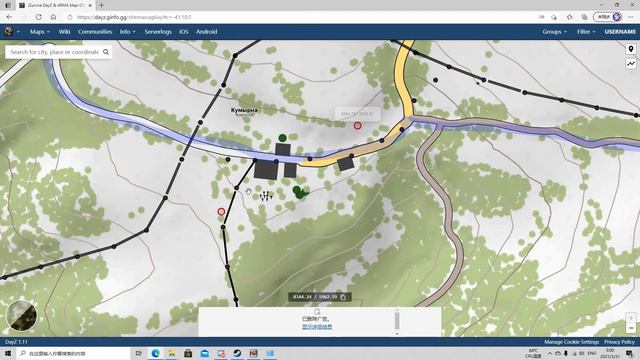The height and width of the screenshot is (360, 640).
Task: Expand the Groups dropdown
Action: (x=554, y=32)
